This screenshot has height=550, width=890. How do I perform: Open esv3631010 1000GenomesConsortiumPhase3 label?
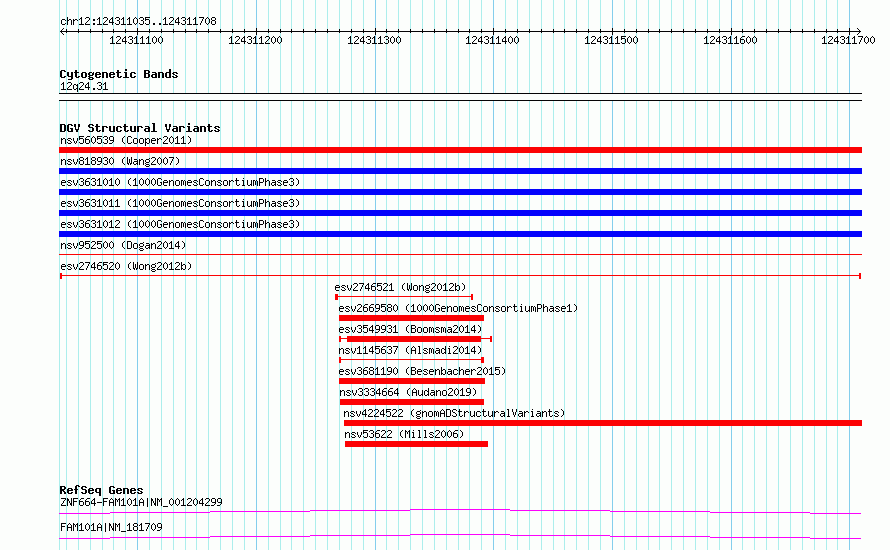pyautogui.click(x=180, y=182)
